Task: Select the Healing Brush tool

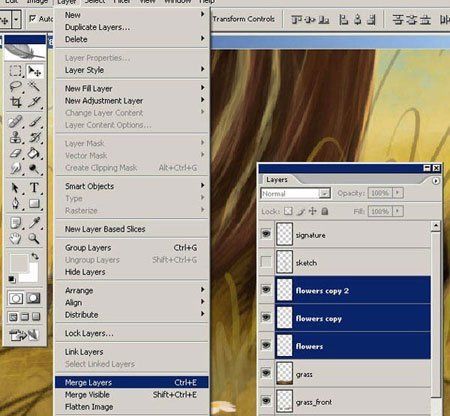Action: coord(15,122)
